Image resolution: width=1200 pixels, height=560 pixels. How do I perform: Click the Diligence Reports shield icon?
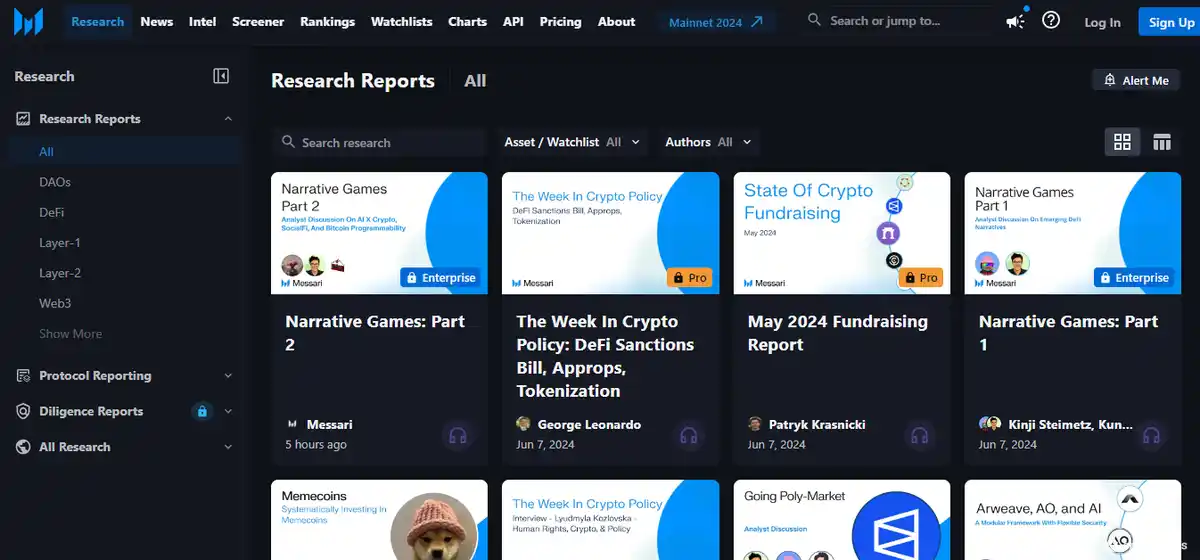click(23, 411)
